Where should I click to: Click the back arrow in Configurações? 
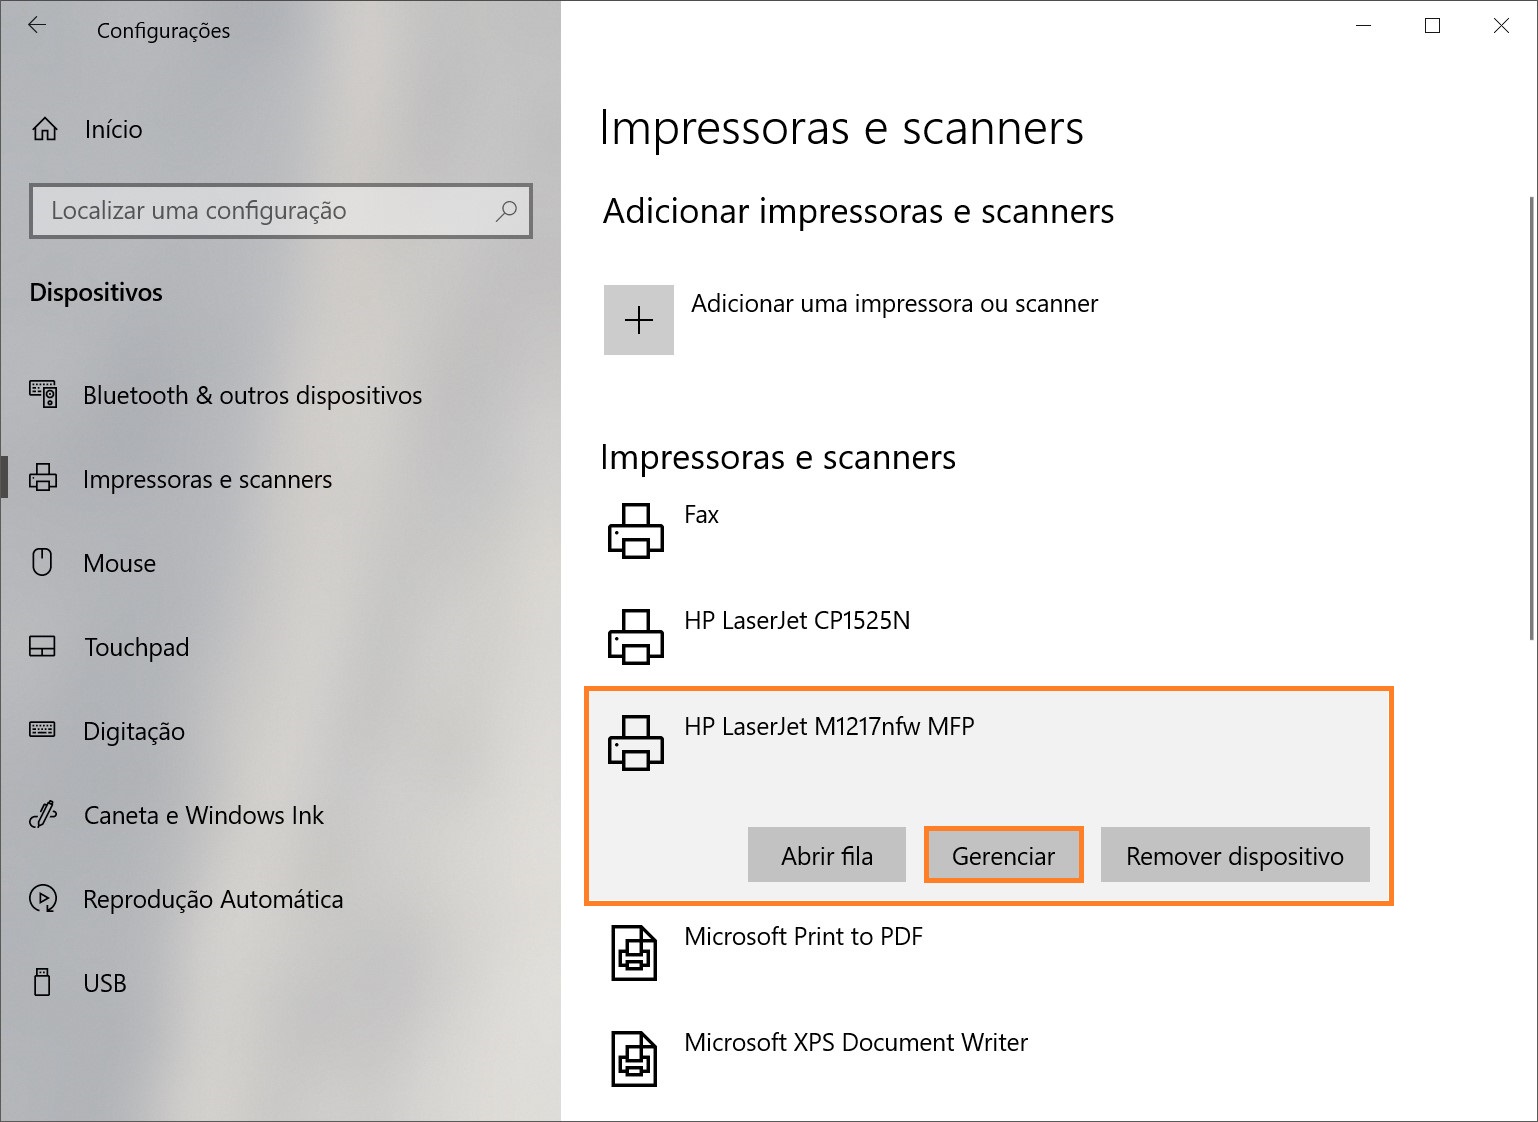(x=37, y=27)
